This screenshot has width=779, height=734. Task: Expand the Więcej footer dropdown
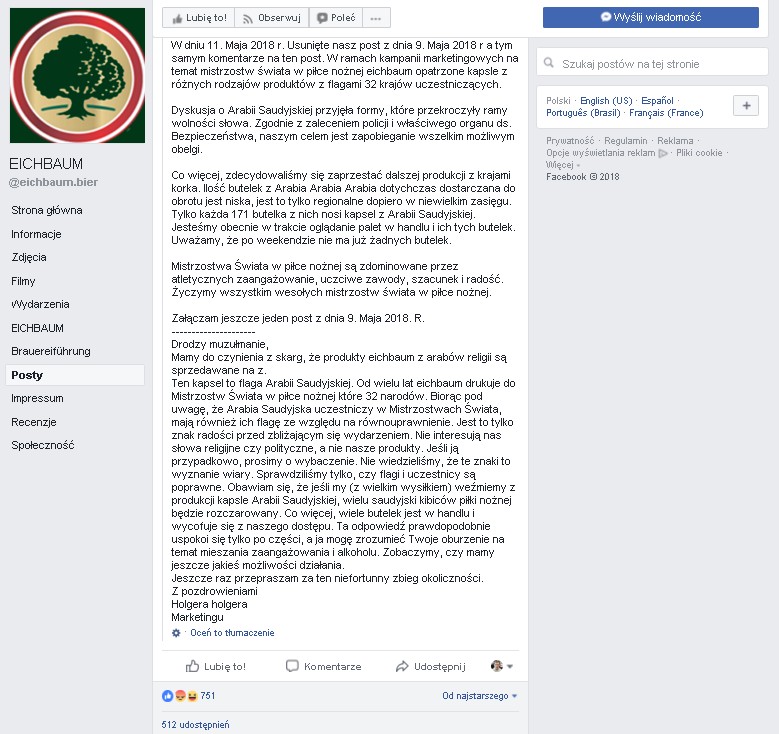pyautogui.click(x=562, y=164)
